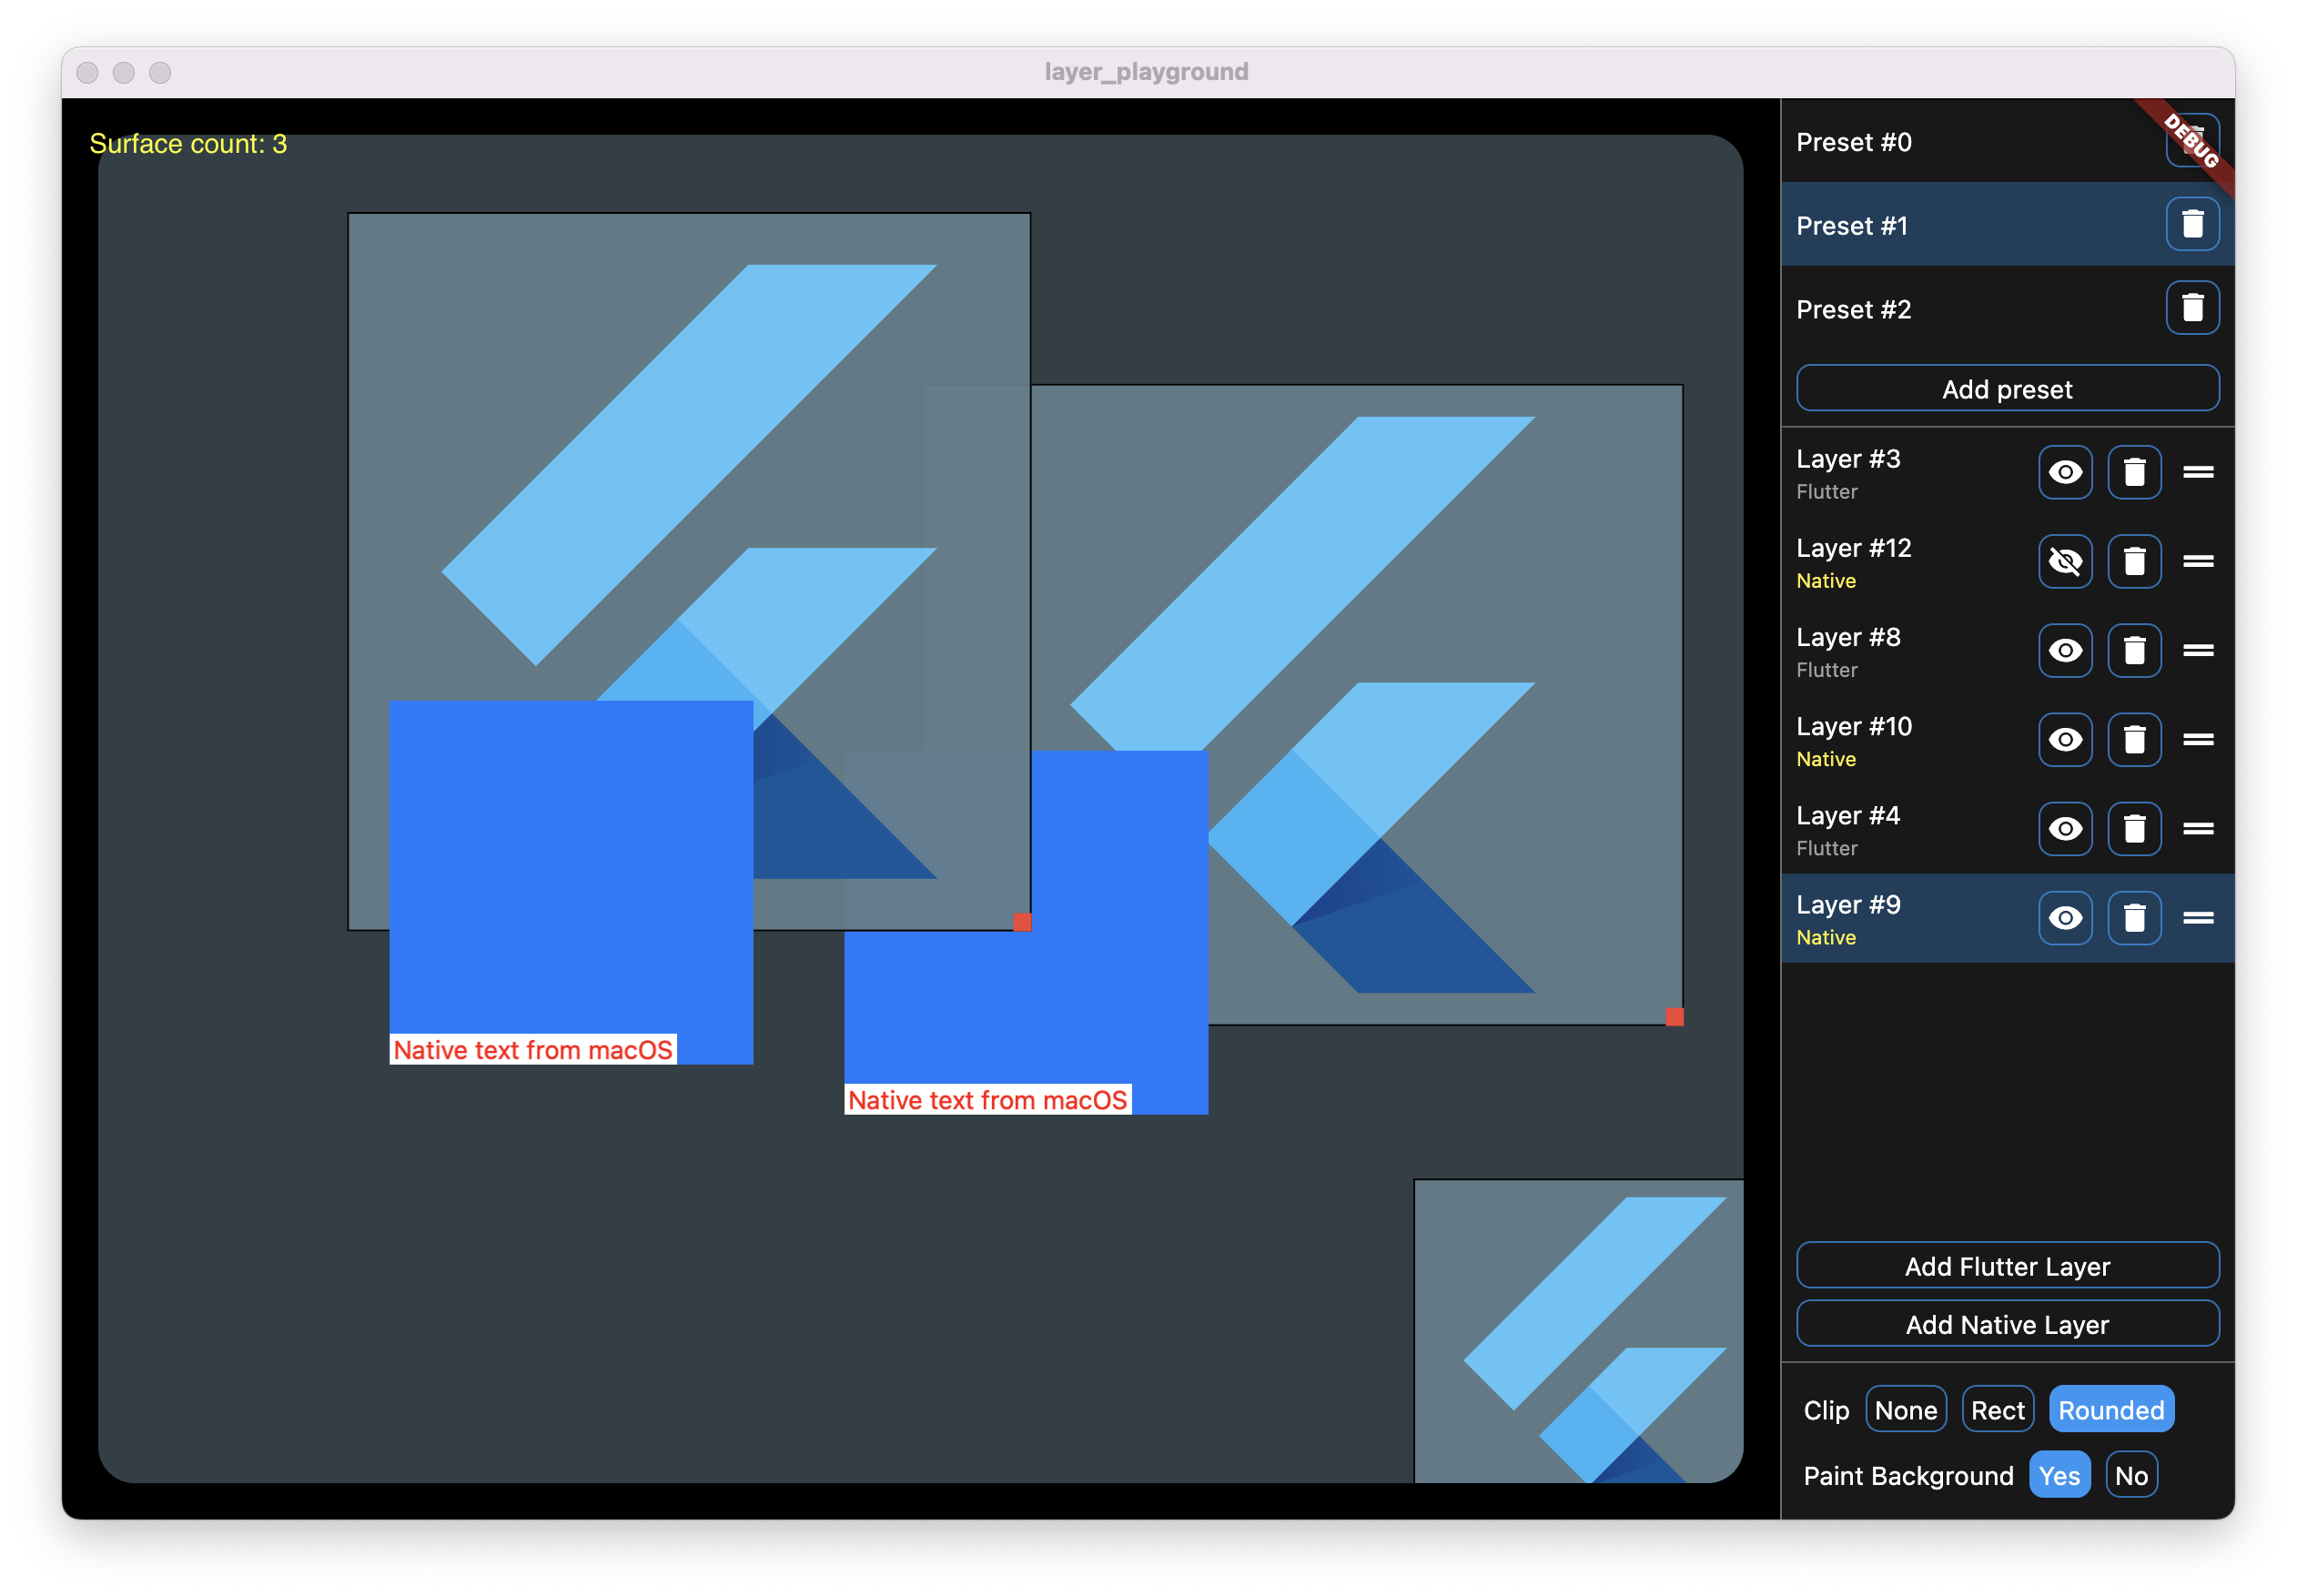Delete Layer #9 with the trash icon
Screen dimensions: 2297x1596
[x=2135, y=917]
